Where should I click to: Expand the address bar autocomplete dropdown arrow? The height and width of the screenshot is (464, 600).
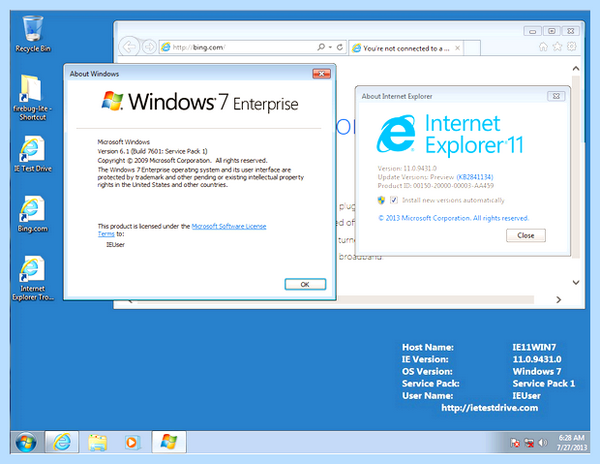(330, 47)
